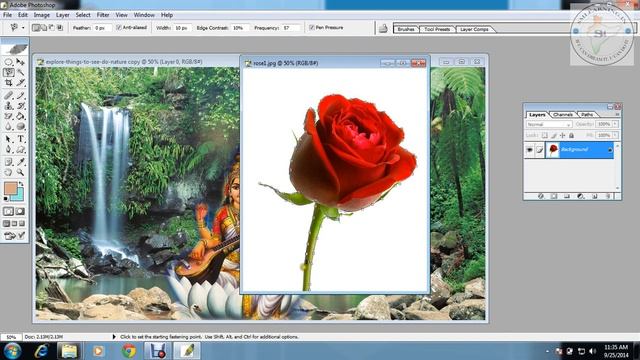Select the Blur tool

[8, 127]
